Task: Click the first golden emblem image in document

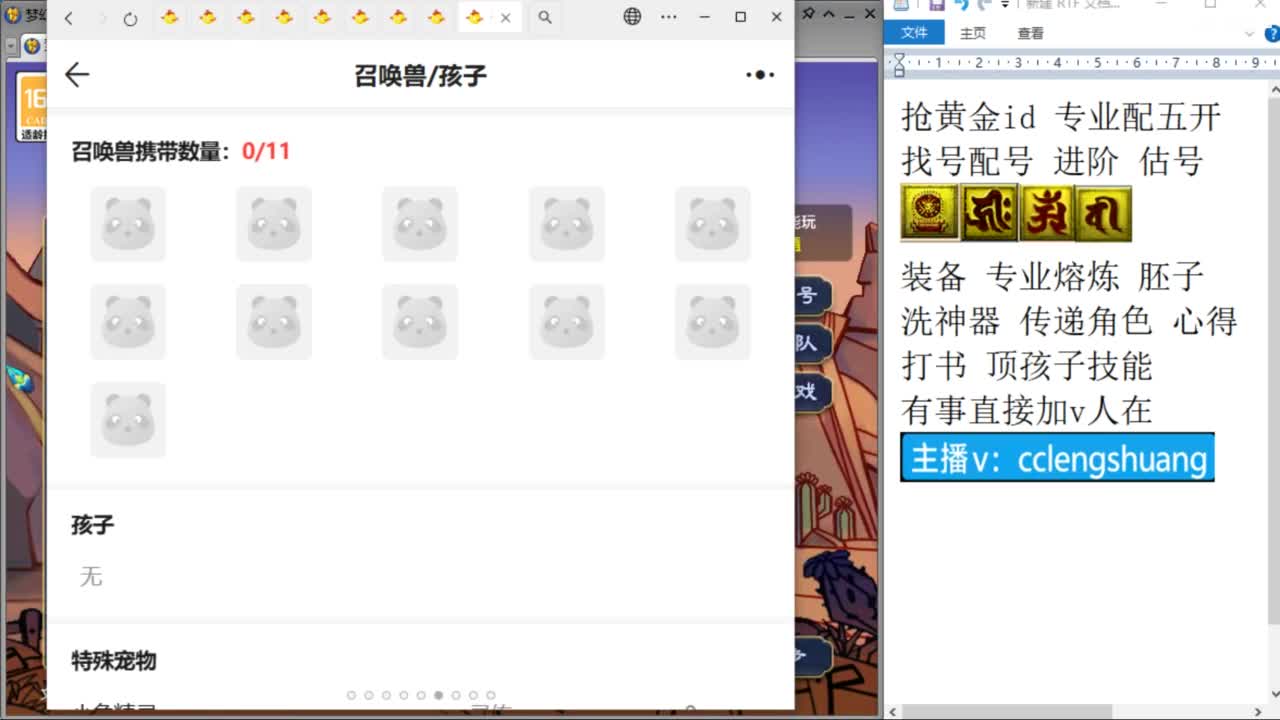Action: [930, 213]
